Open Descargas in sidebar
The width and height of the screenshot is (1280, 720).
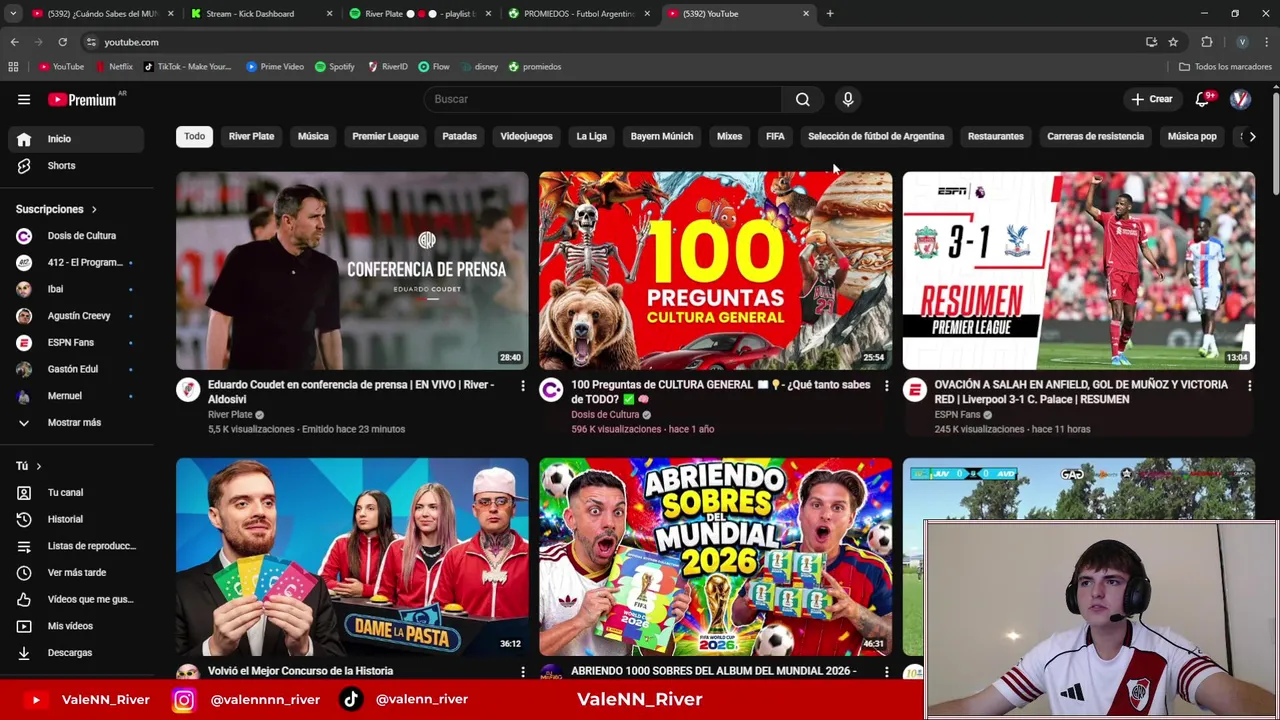pyautogui.click(x=76, y=652)
